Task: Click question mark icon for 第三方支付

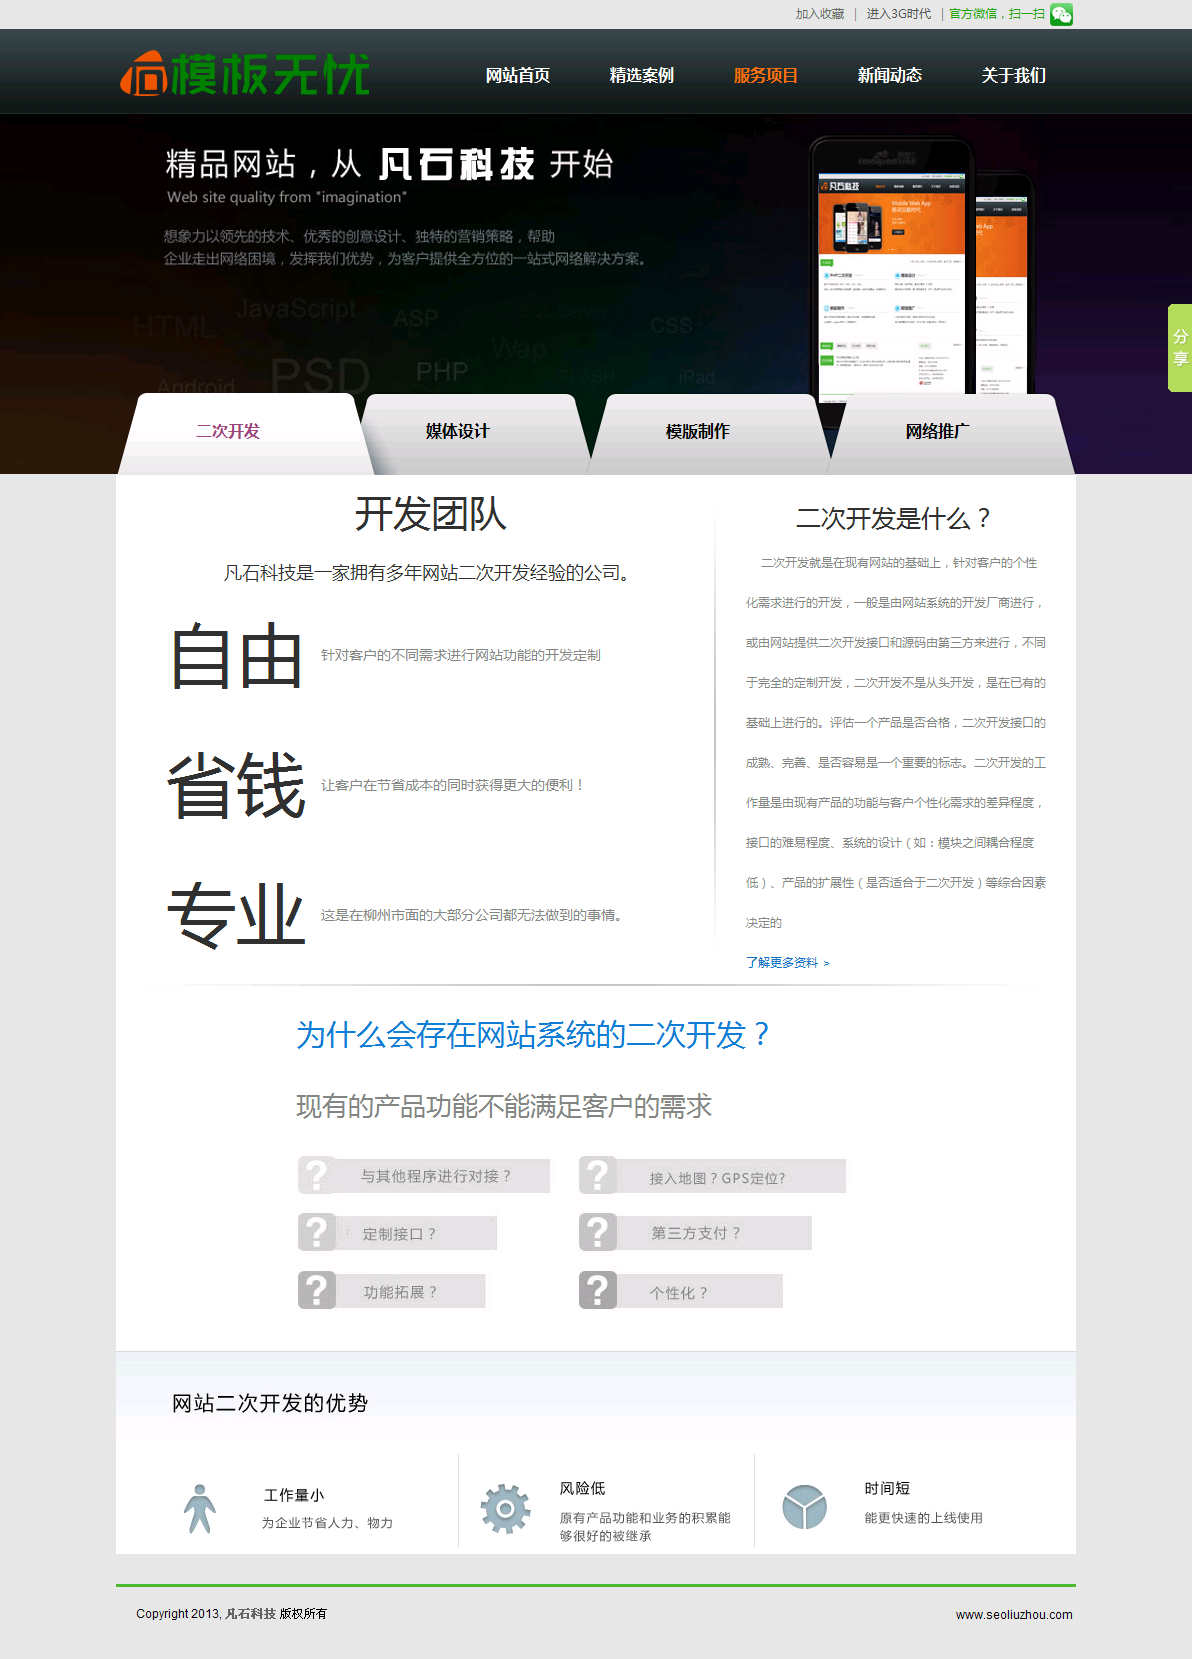Action: pos(598,1232)
